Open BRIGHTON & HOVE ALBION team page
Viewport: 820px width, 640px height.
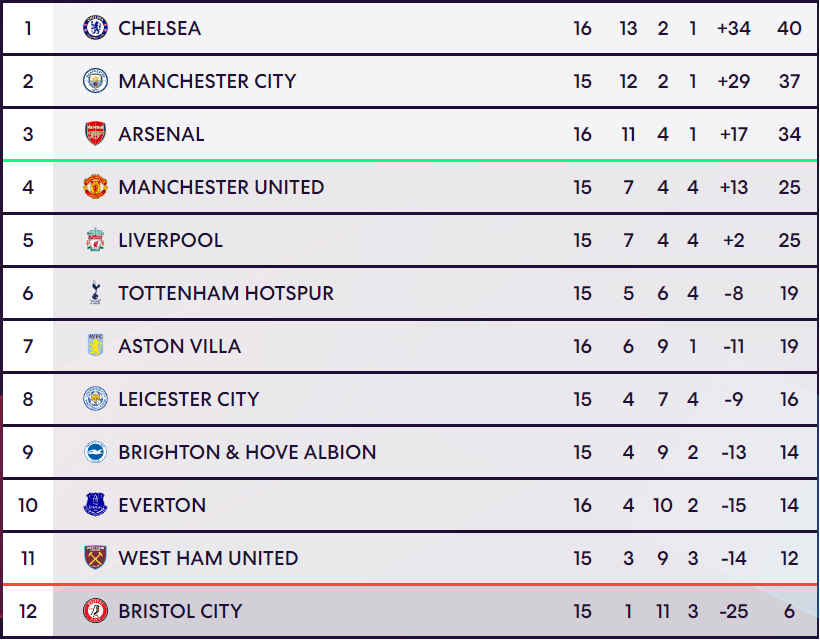point(247,452)
